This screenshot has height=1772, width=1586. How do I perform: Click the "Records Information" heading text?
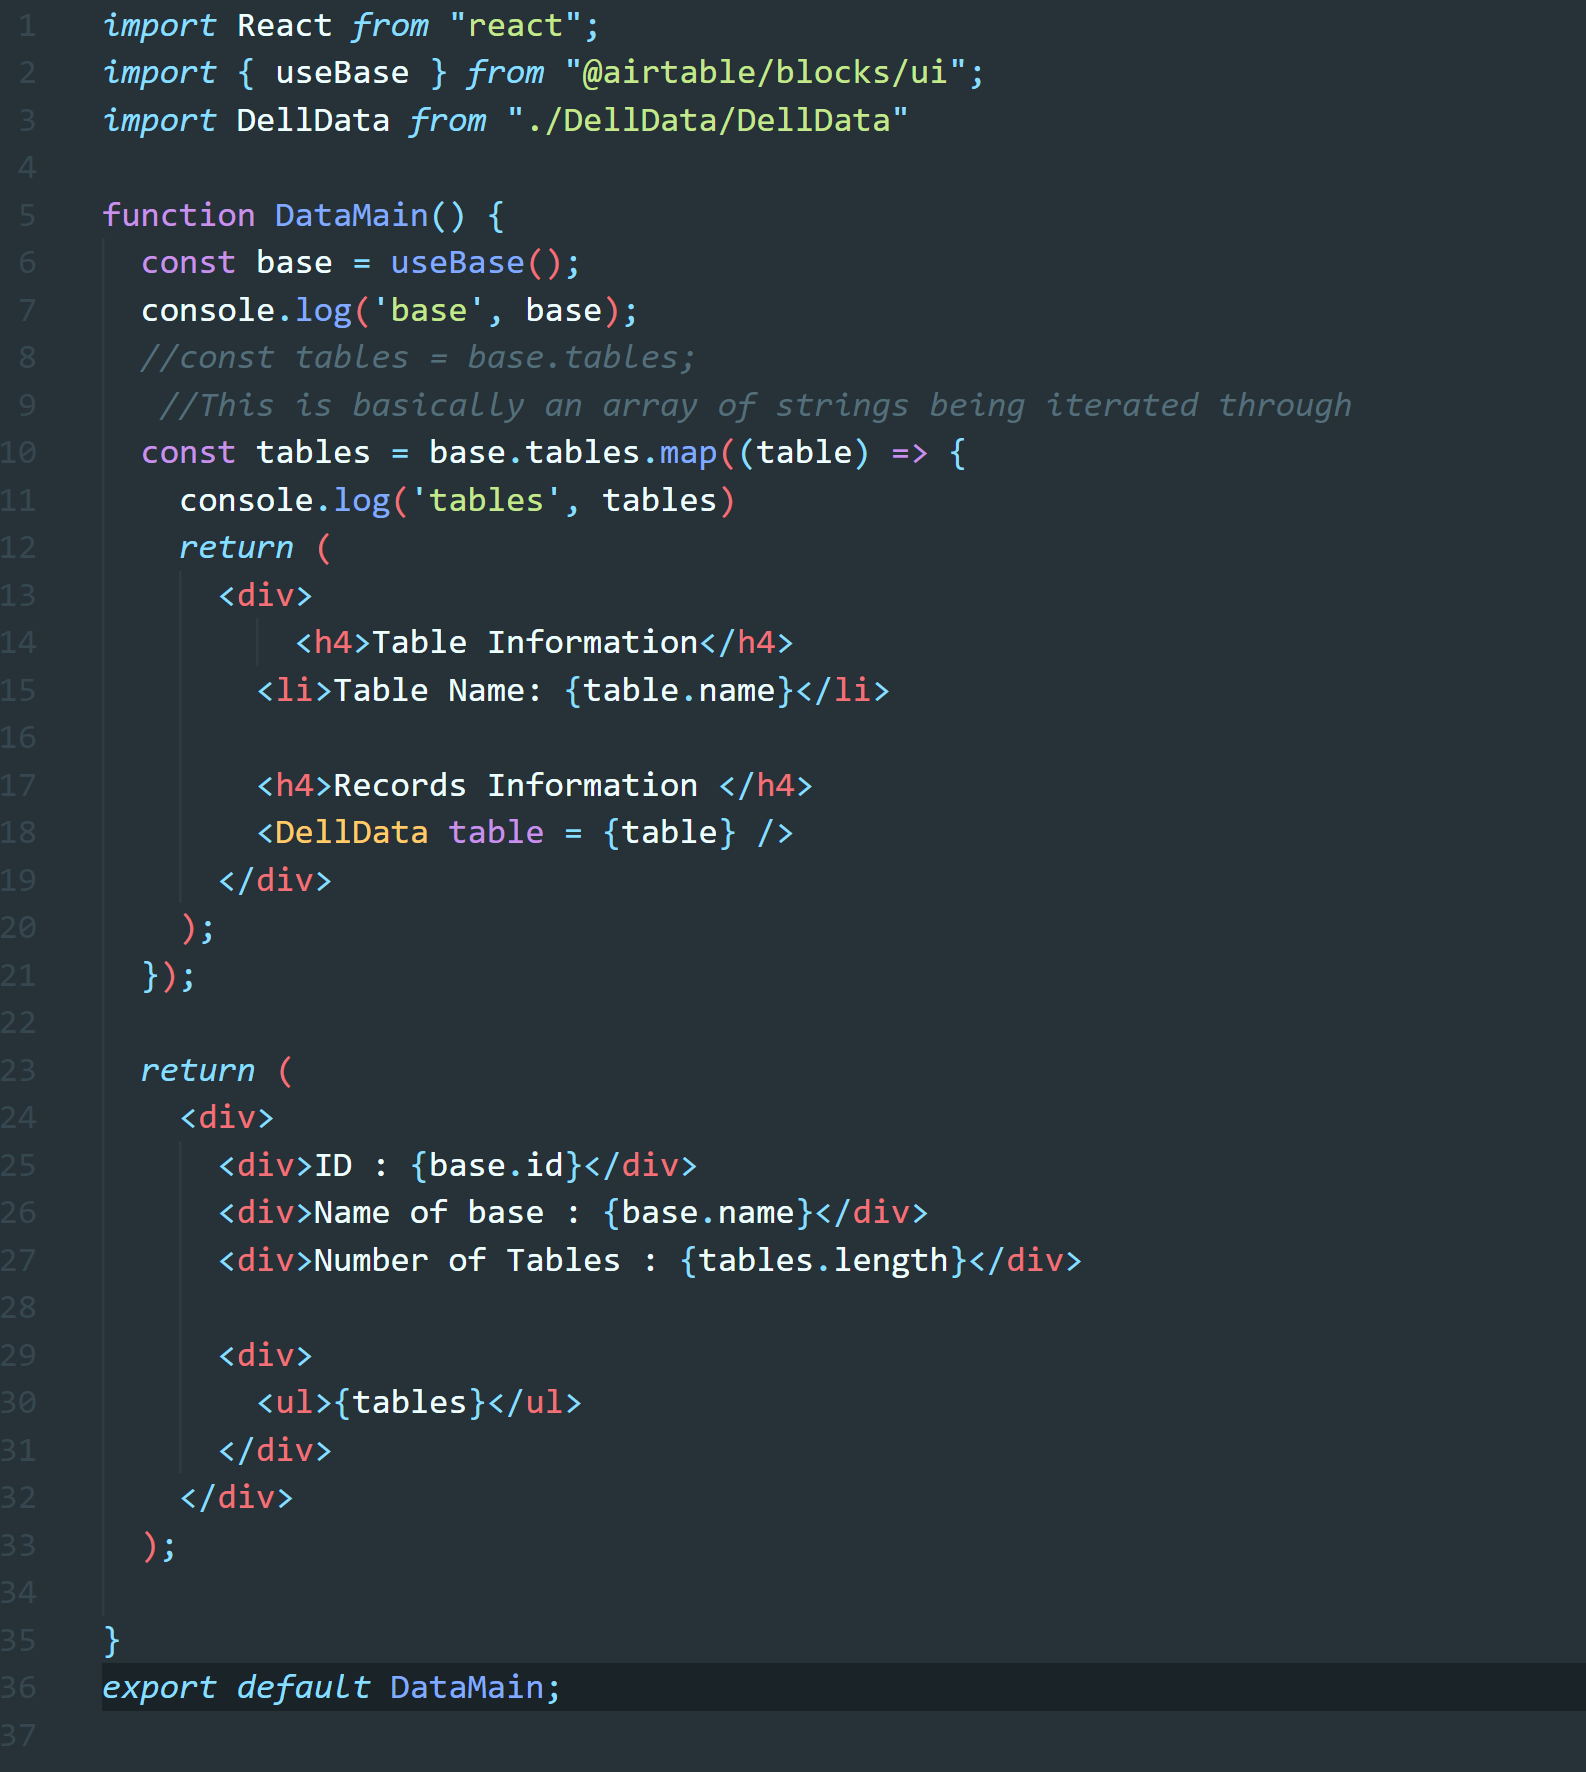tap(515, 785)
